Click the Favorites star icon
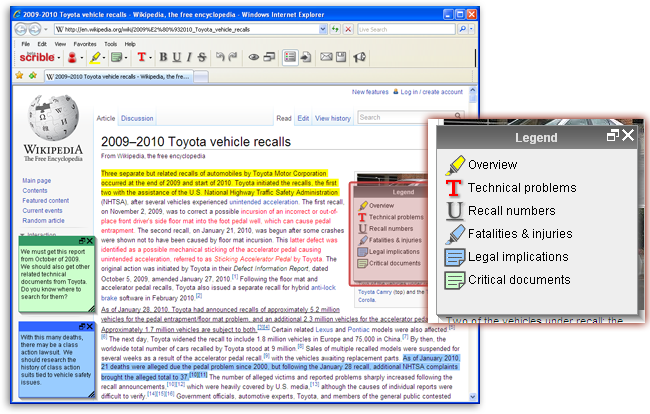This screenshot has height=414, width=650. [x=19, y=75]
